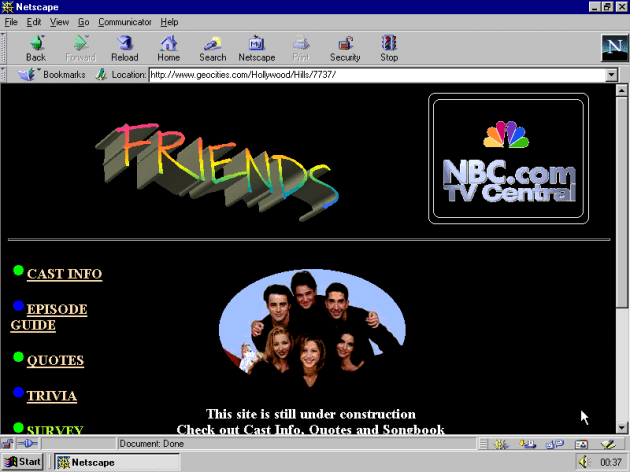This screenshot has width=630, height=472.
Task: Follow the CAST INFO link
Action: [64, 274]
